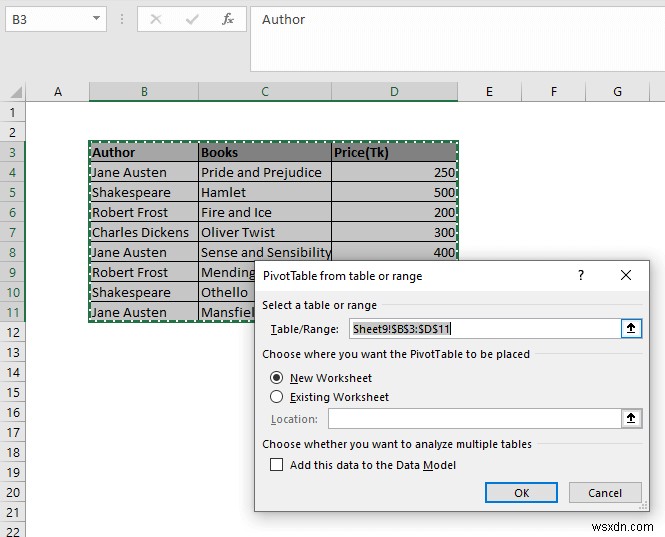Viewport: 665px width, 537px height.
Task: Open the Name Box dropdown arrow
Action: coord(96,19)
